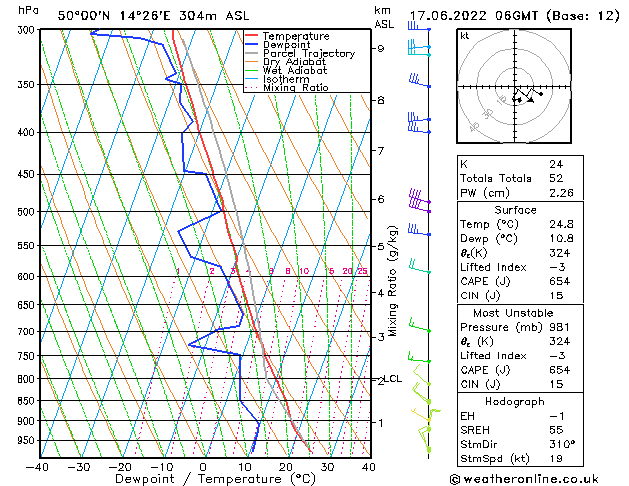The width and height of the screenshot is (629, 486).
Task: Click the surface Temp value 24.8
Action: pos(561,224)
